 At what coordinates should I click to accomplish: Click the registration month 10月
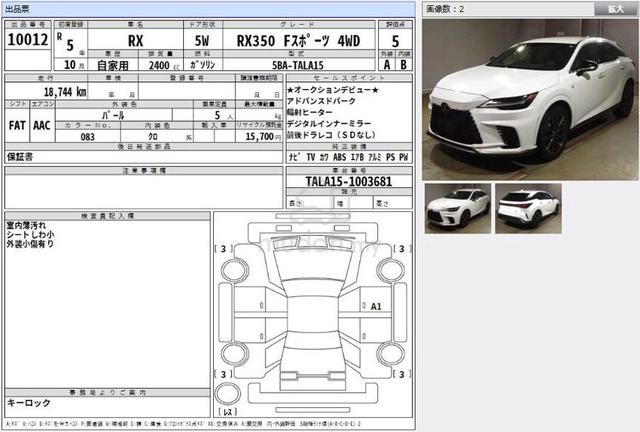(73, 65)
